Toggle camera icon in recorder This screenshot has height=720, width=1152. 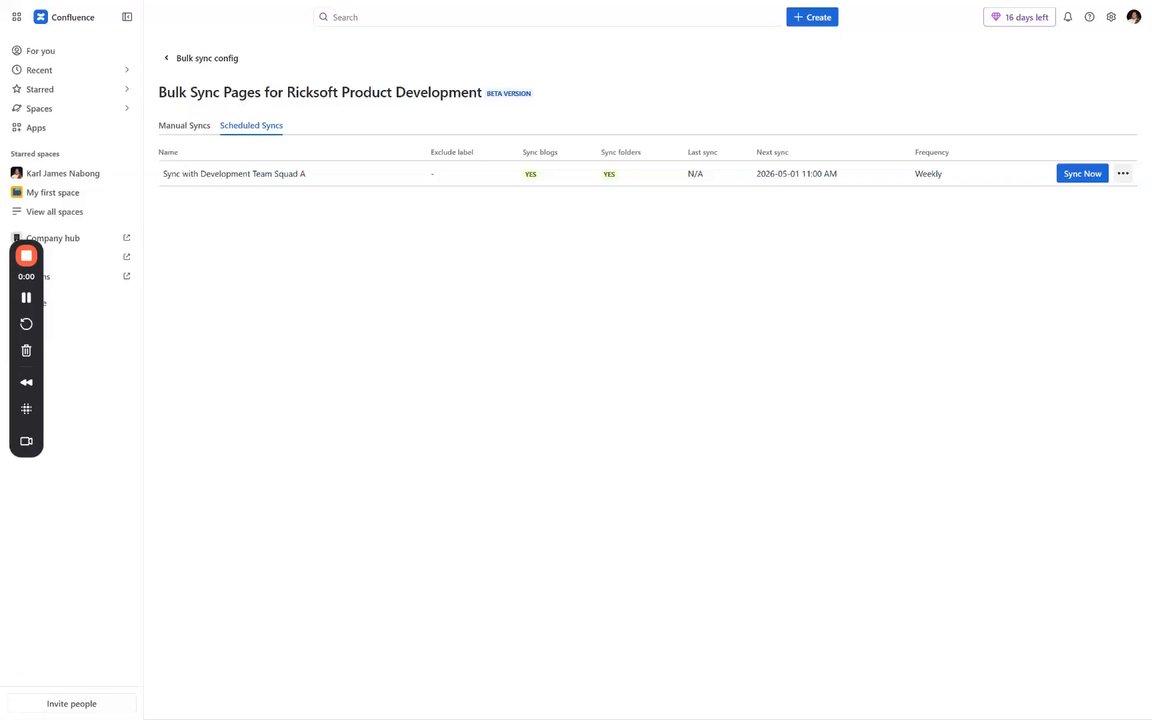[x=26, y=442]
